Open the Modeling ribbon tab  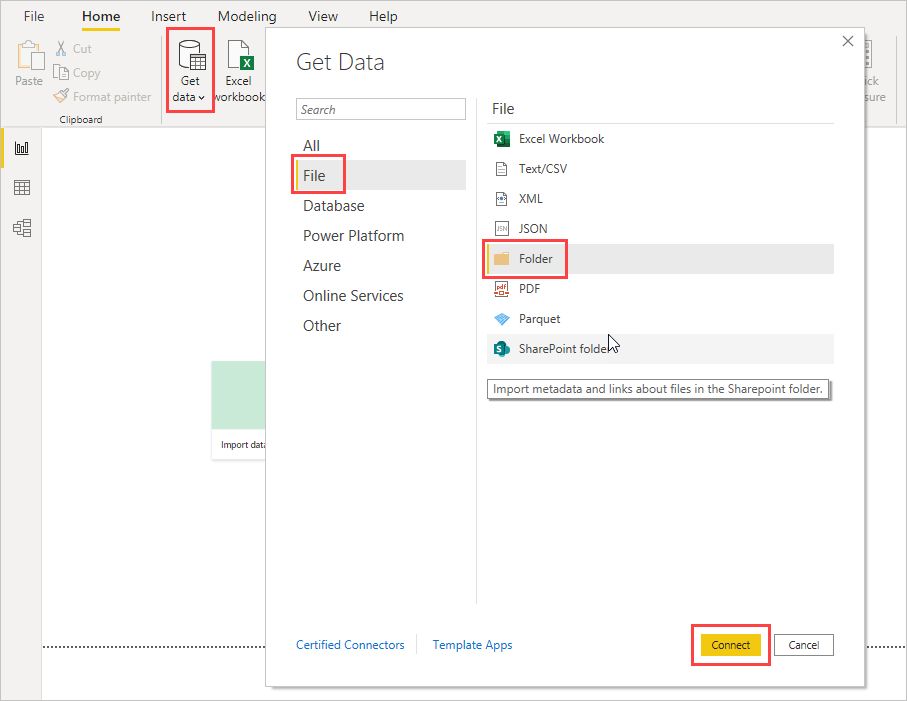[247, 17]
